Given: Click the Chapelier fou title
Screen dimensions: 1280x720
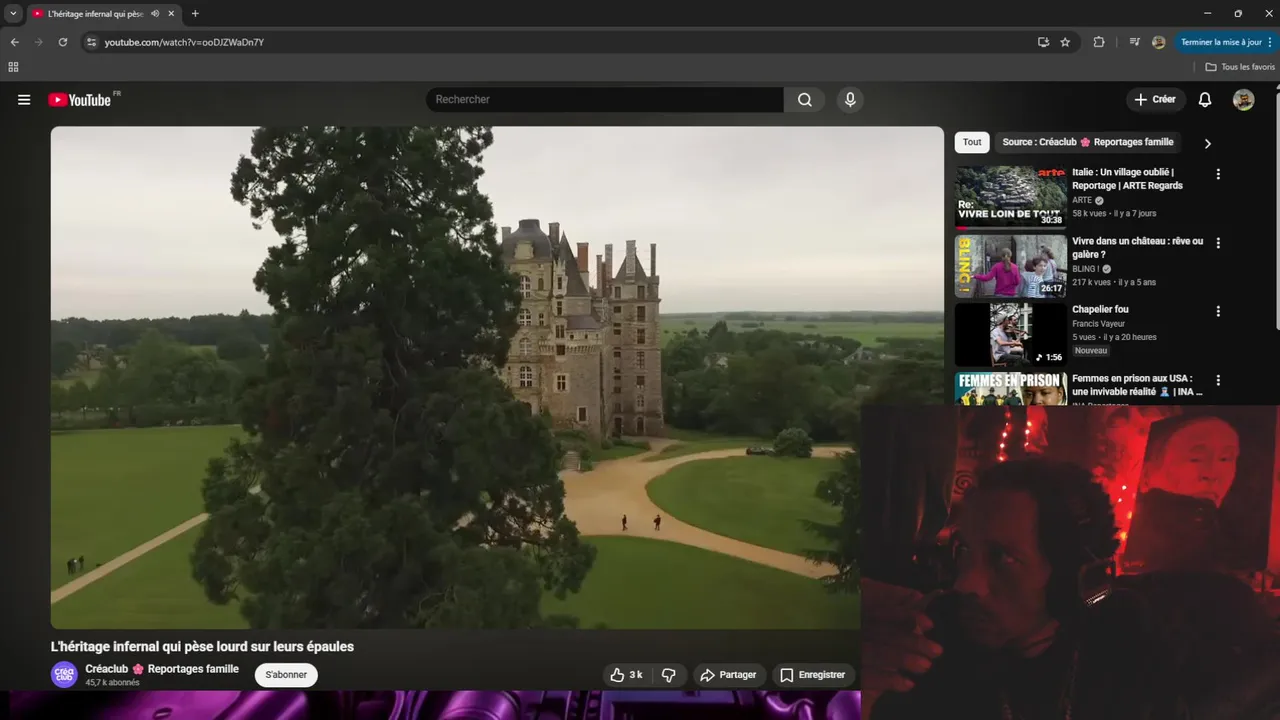Looking at the screenshot, I should pyautogui.click(x=1100, y=310).
